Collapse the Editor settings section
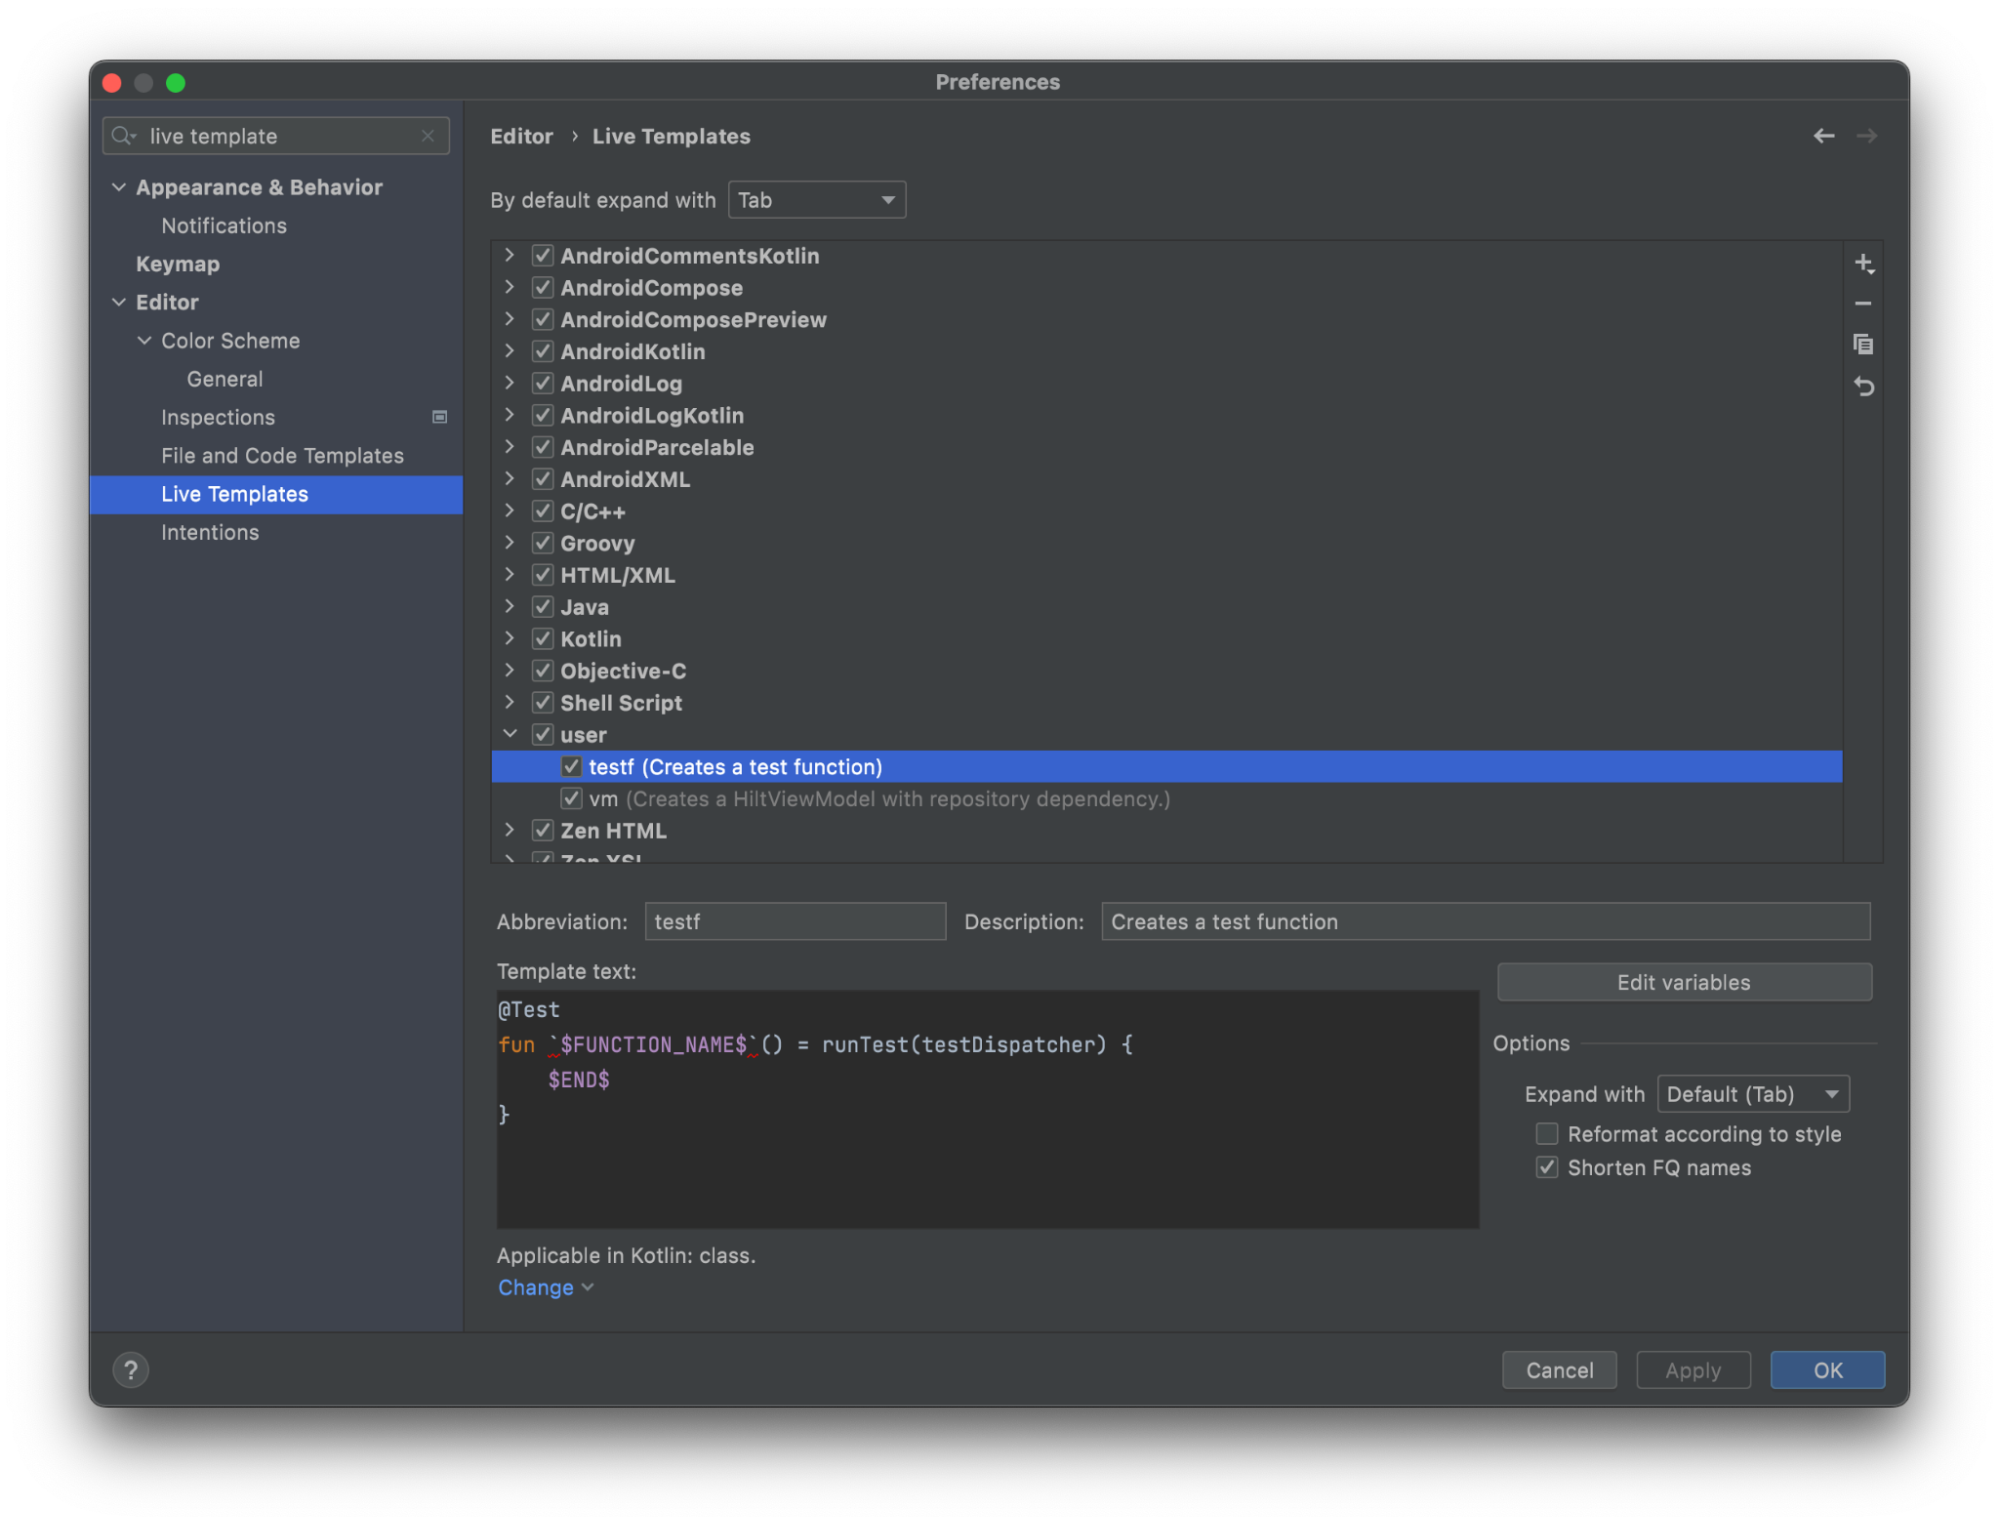Viewport: 1999px width, 1525px height. 119,302
